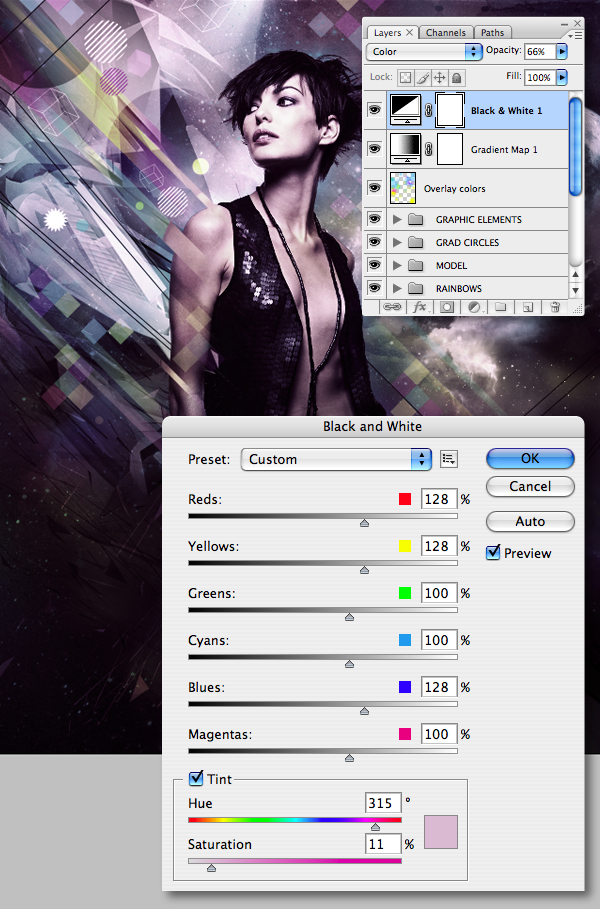Hide the Overlay colors layer
Viewport: 600px width, 909px height.
click(374, 187)
